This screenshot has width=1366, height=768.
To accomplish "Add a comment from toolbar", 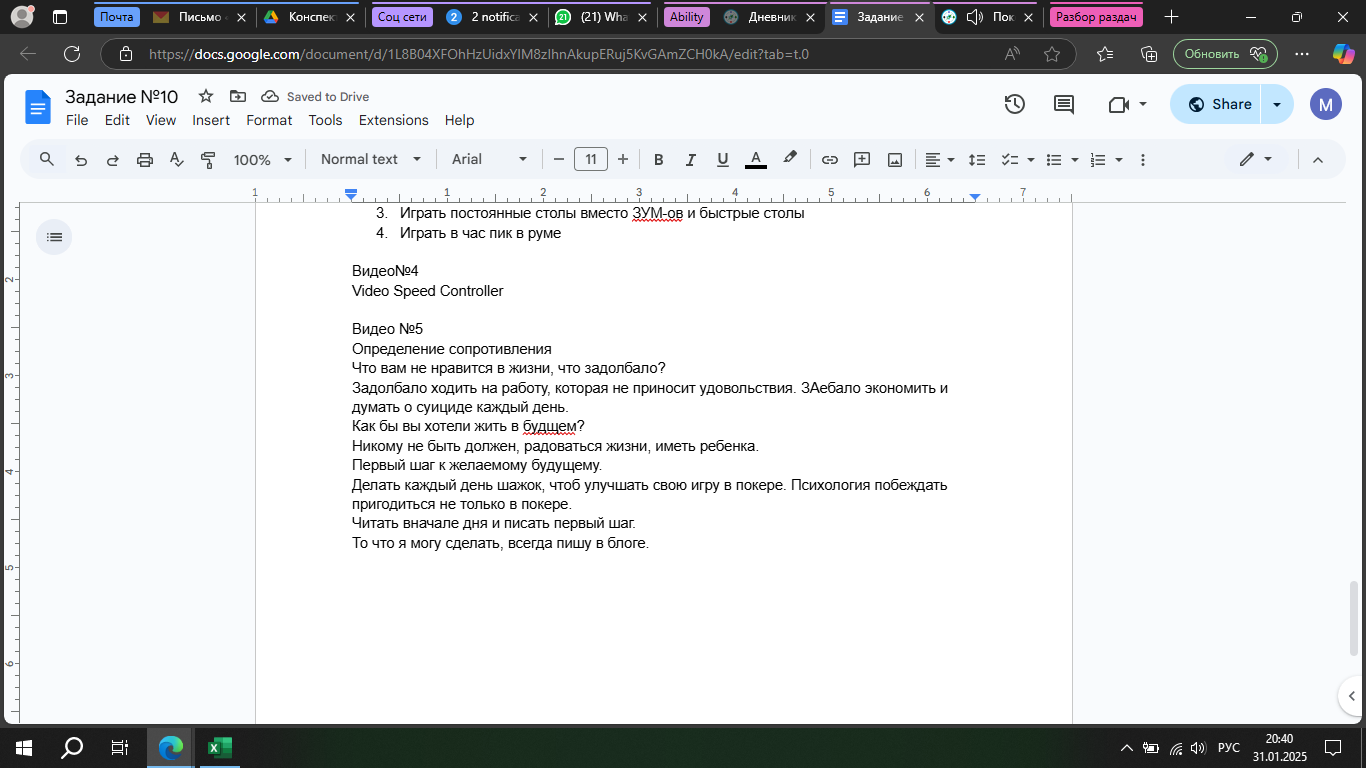I will 862,159.
